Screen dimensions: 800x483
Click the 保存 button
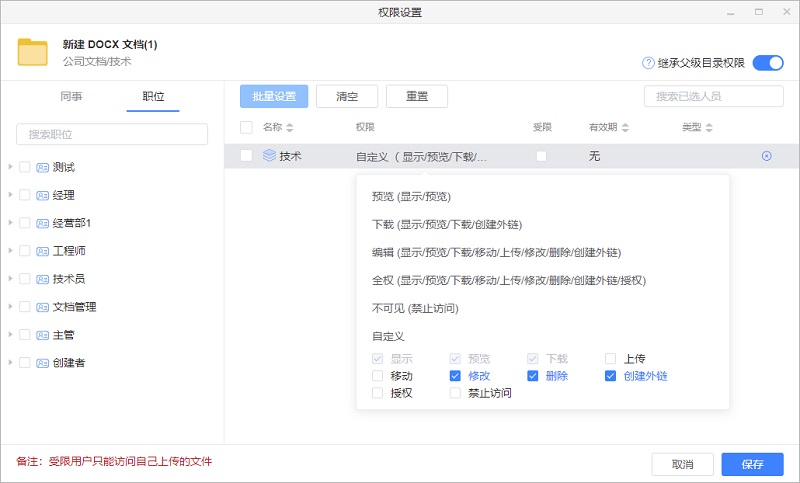coord(753,464)
